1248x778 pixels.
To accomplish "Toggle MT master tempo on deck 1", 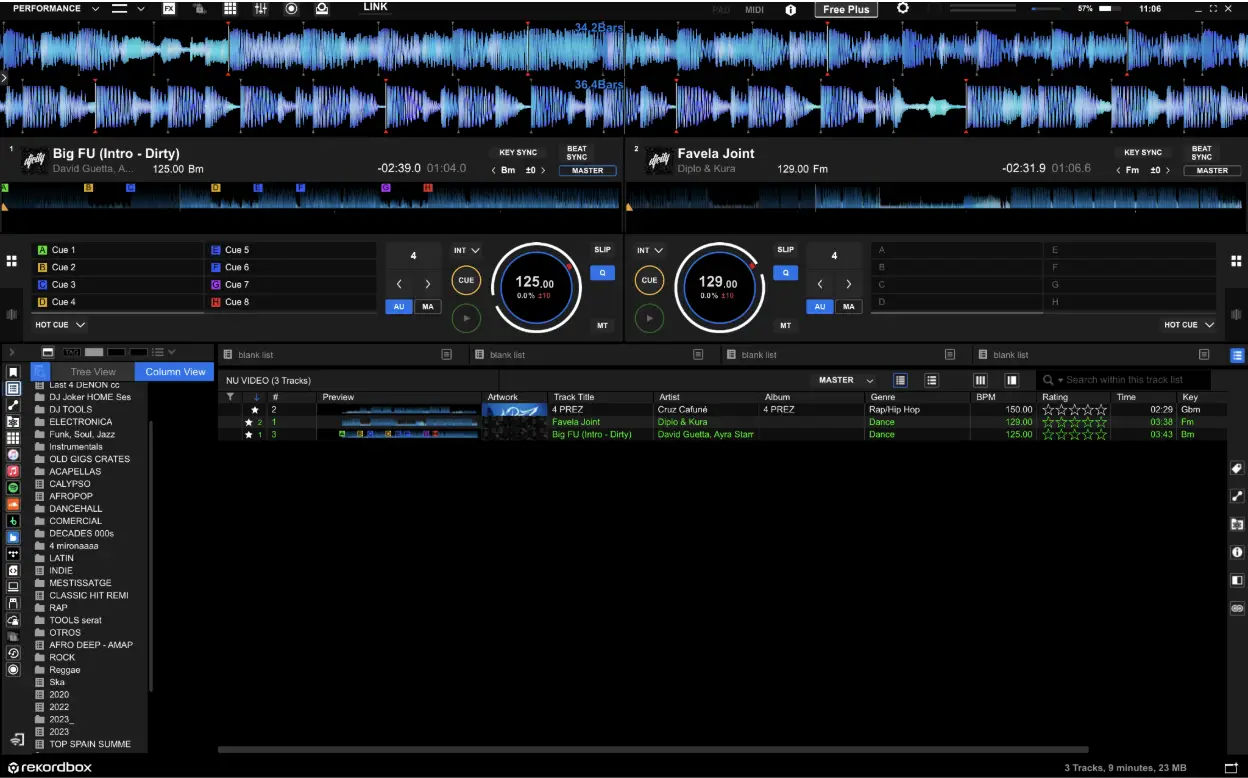I will [x=602, y=325].
